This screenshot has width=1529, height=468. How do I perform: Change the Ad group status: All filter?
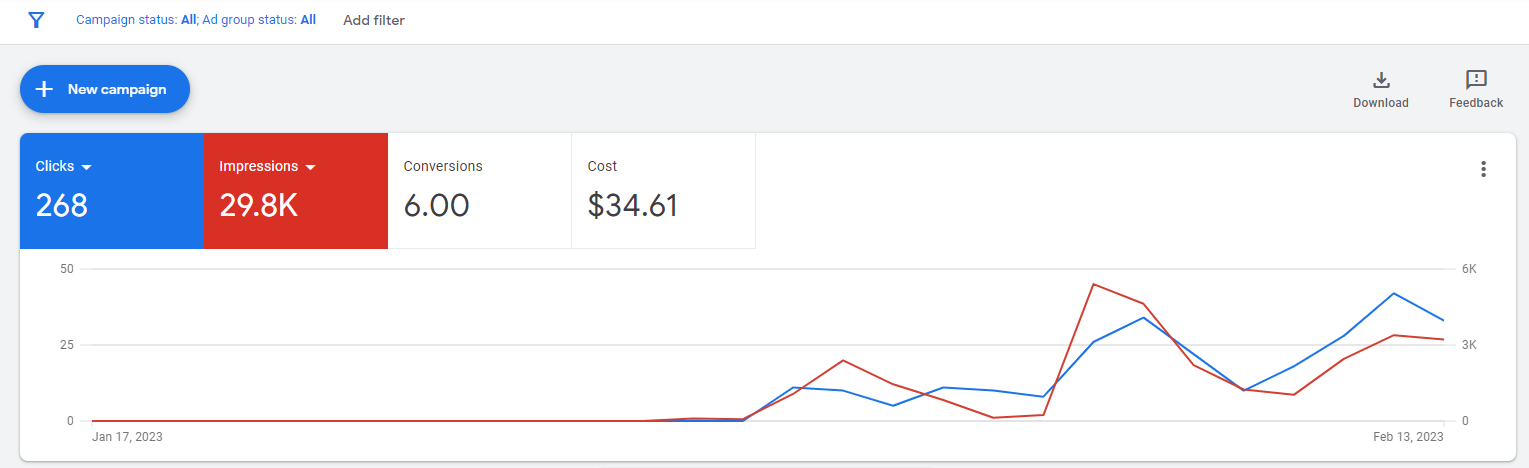259,20
